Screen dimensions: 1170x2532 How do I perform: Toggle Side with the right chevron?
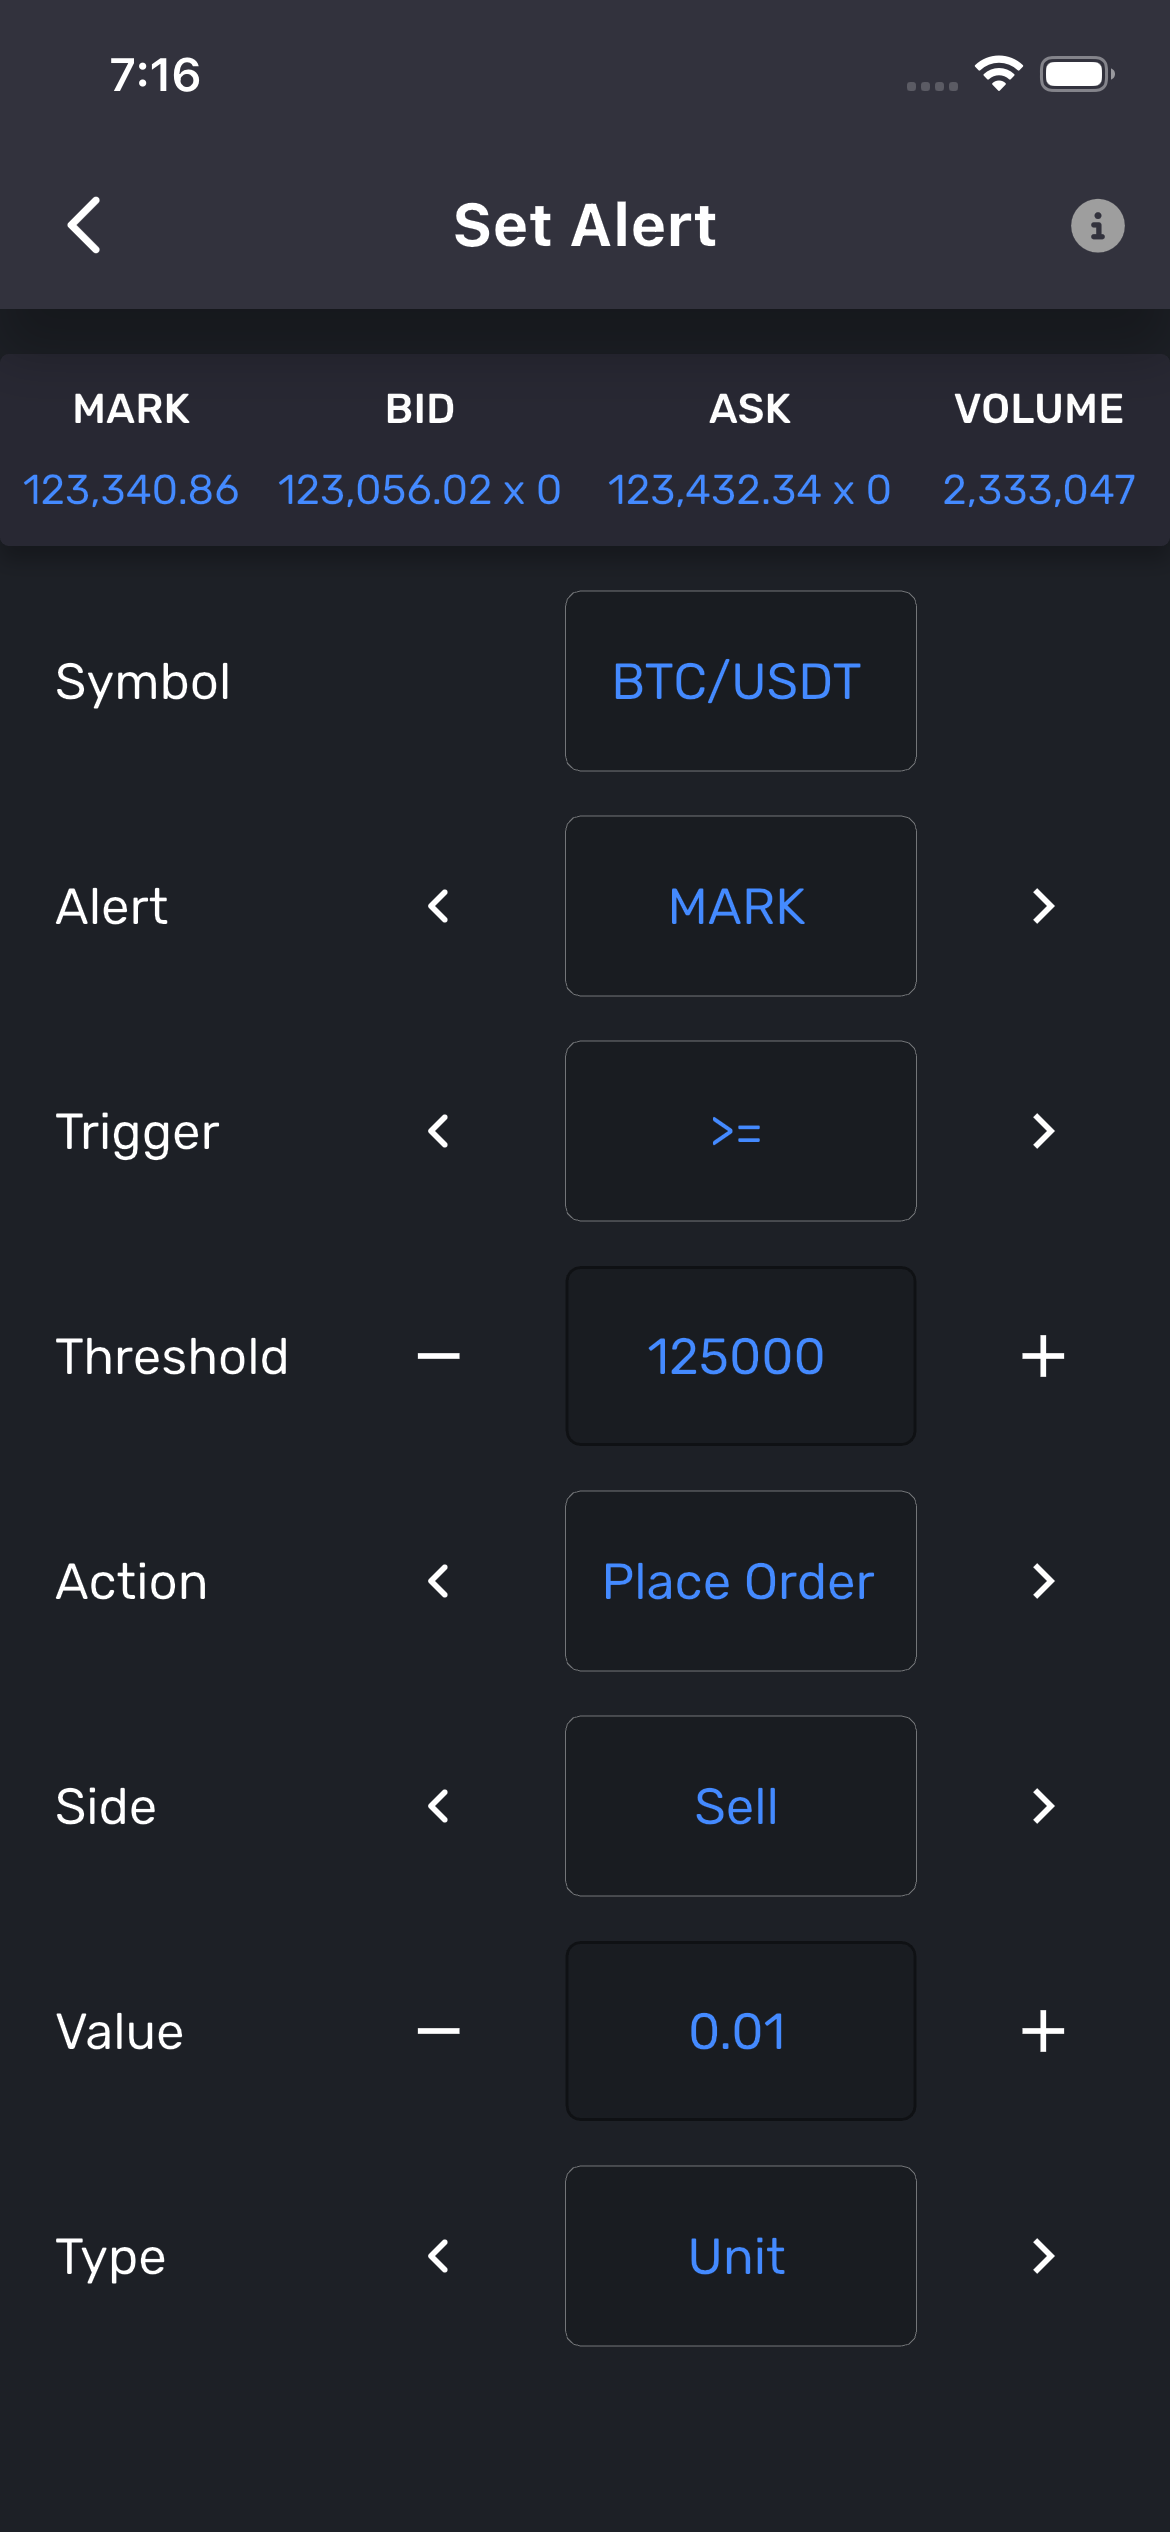1042,1806
